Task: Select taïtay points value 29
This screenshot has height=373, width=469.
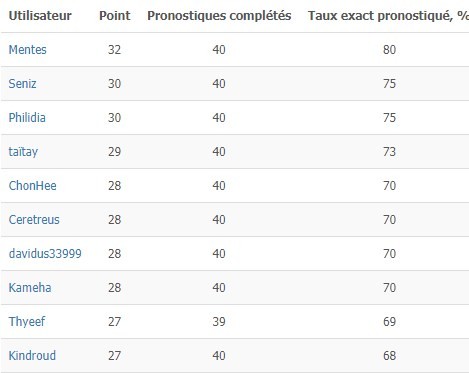Action: click(x=114, y=152)
